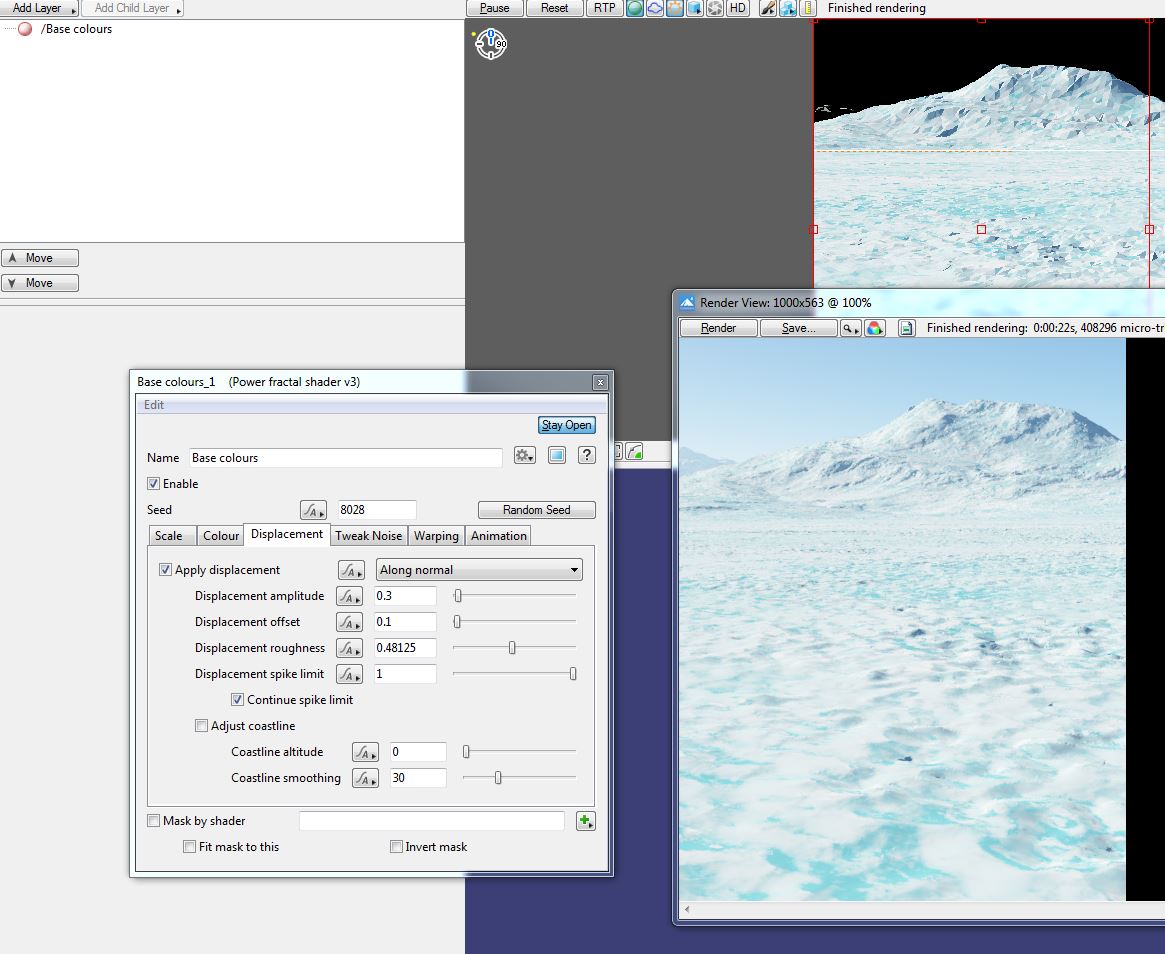
Task: Toggle atmosphere cloud preview icon in 3D toolbar
Action: click(655, 8)
